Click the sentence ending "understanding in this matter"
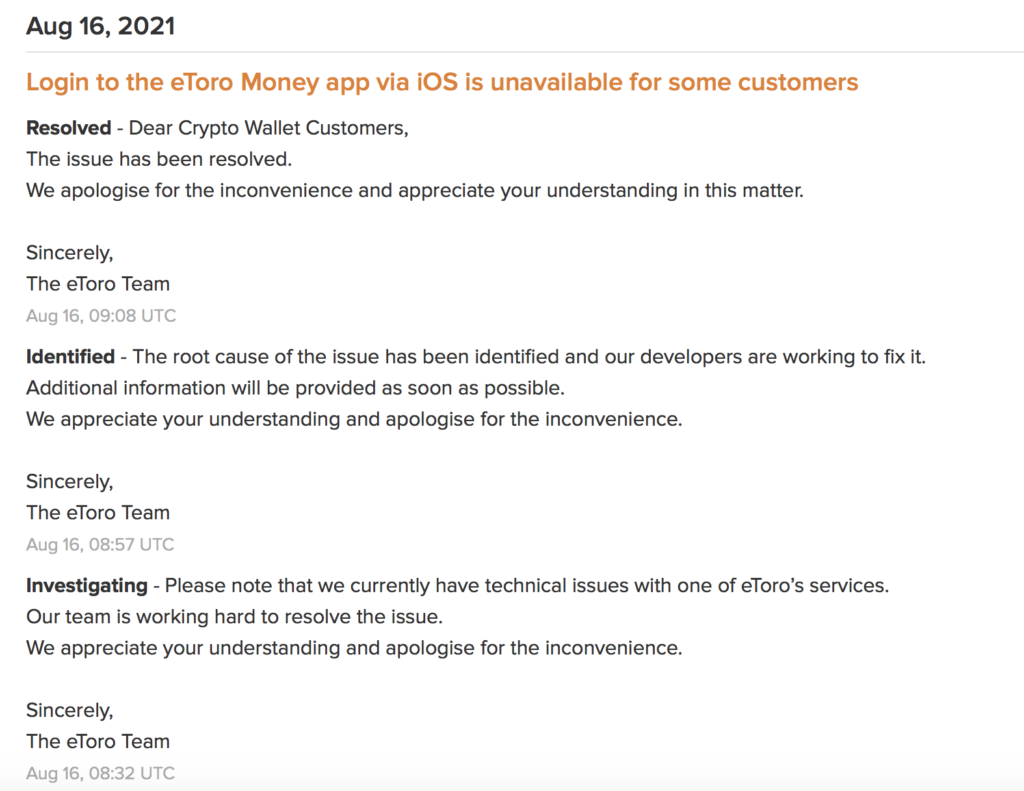 [414, 190]
